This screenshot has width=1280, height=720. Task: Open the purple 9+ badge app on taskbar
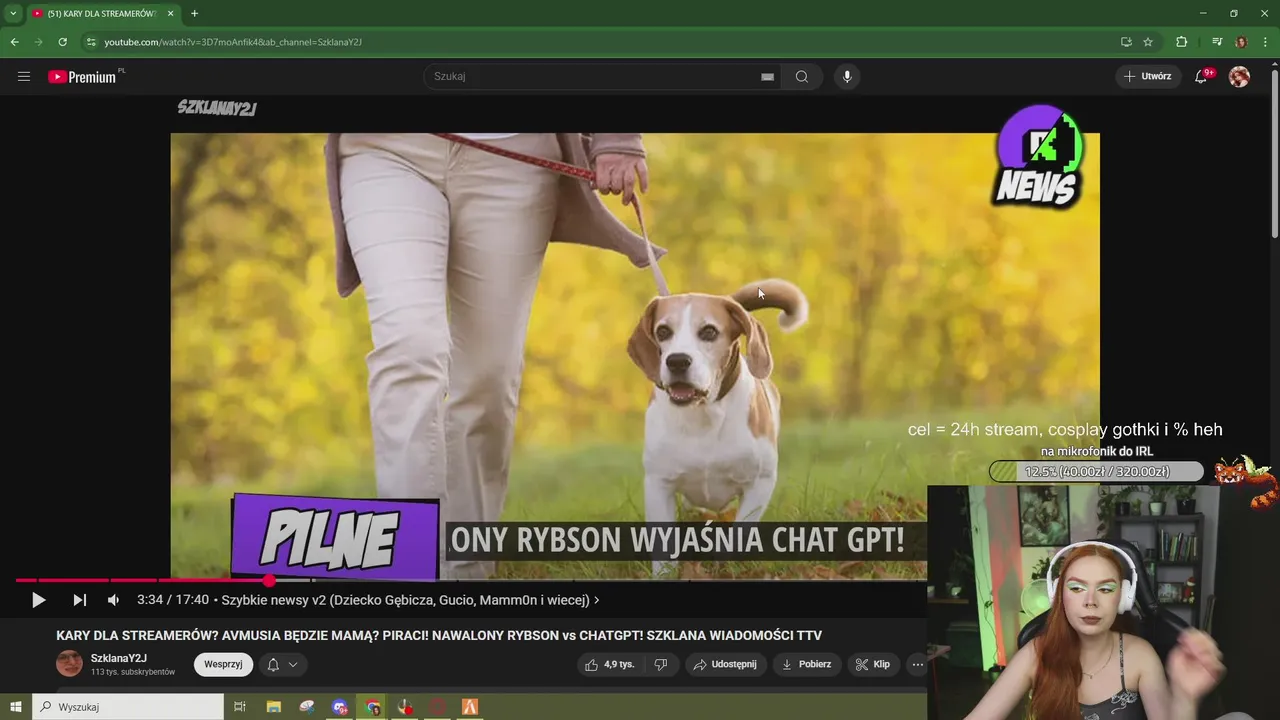pyautogui.click(x=340, y=707)
